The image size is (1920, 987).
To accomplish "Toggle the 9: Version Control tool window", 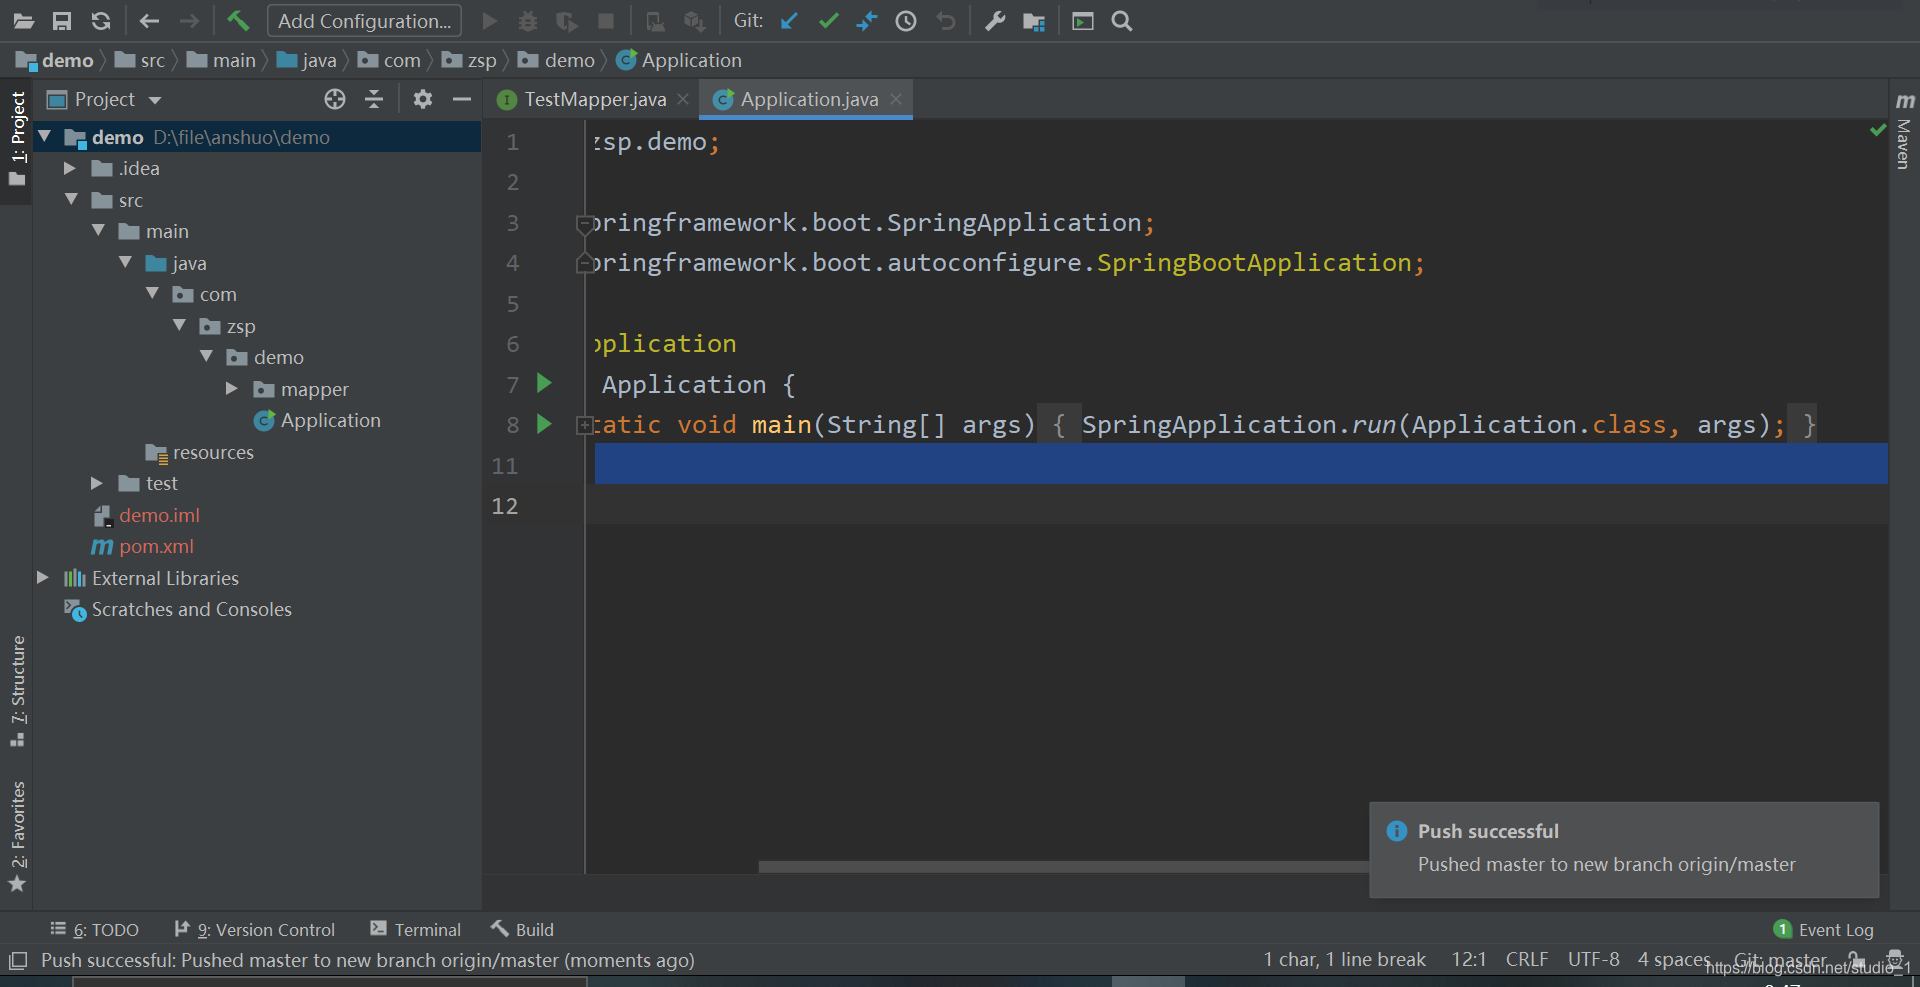I will (255, 930).
